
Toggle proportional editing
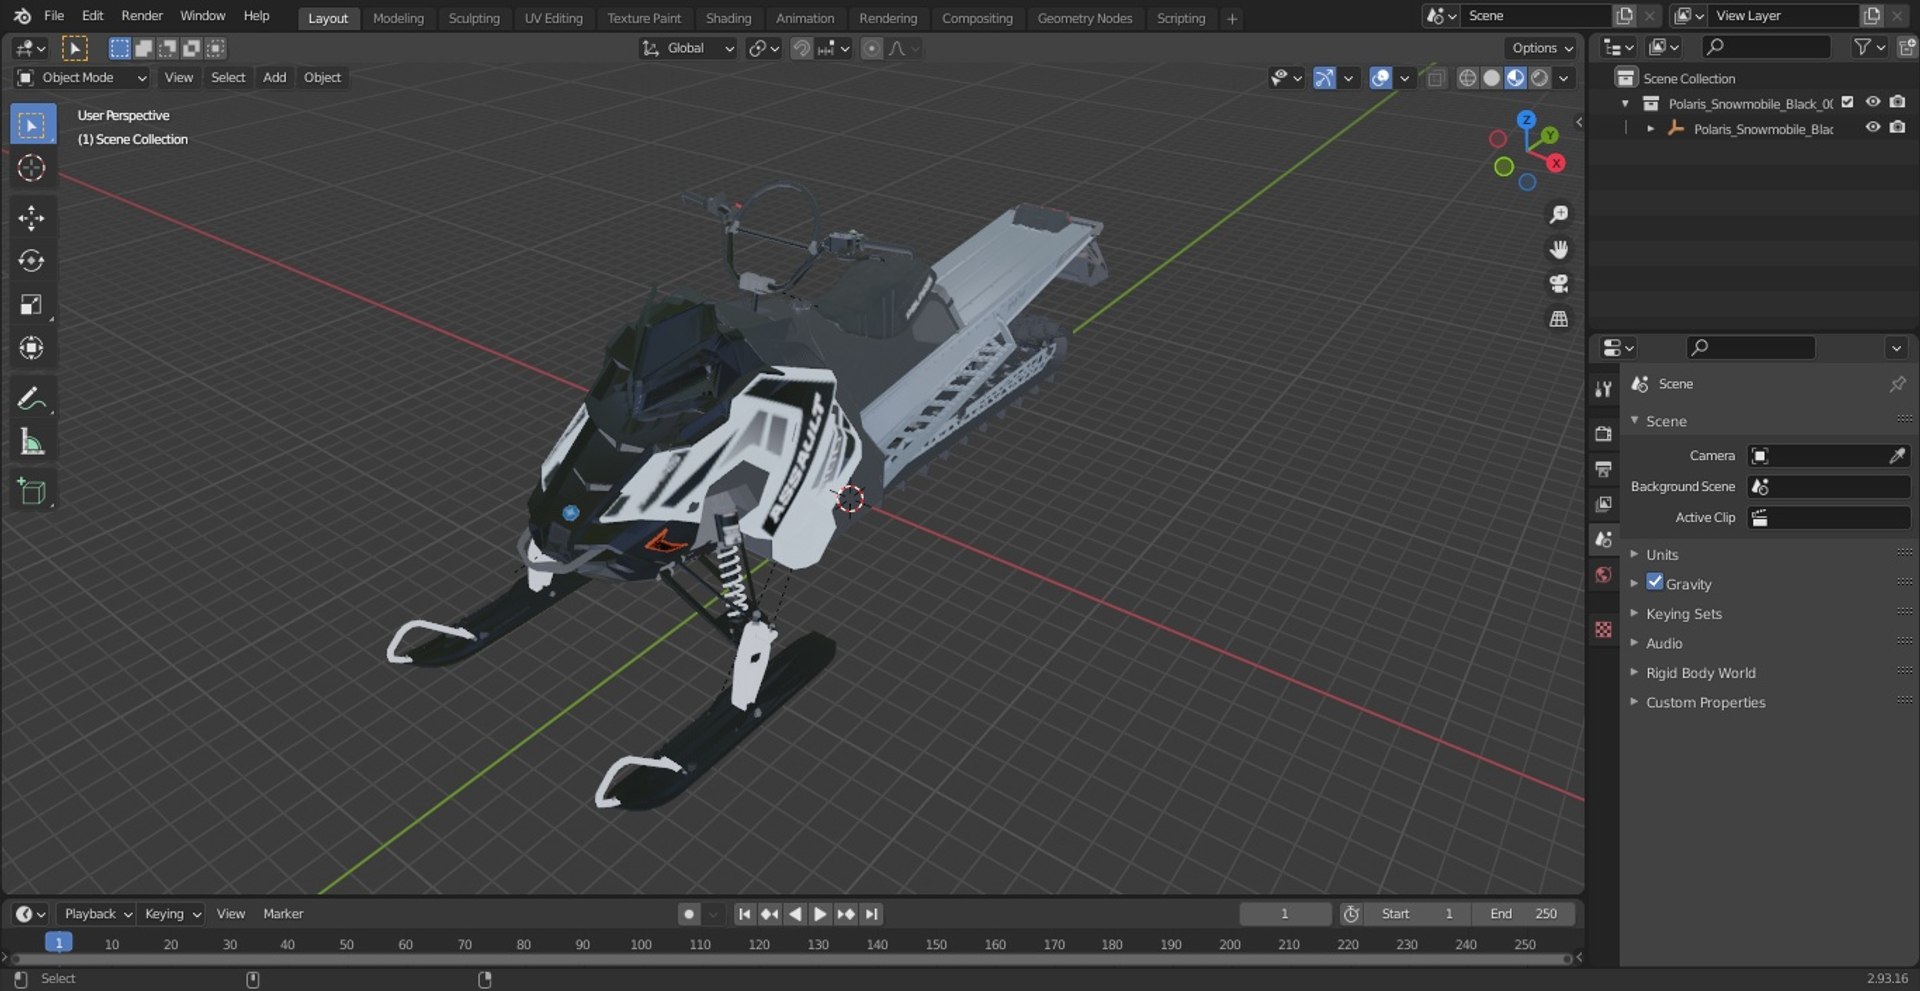click(872, 48)
